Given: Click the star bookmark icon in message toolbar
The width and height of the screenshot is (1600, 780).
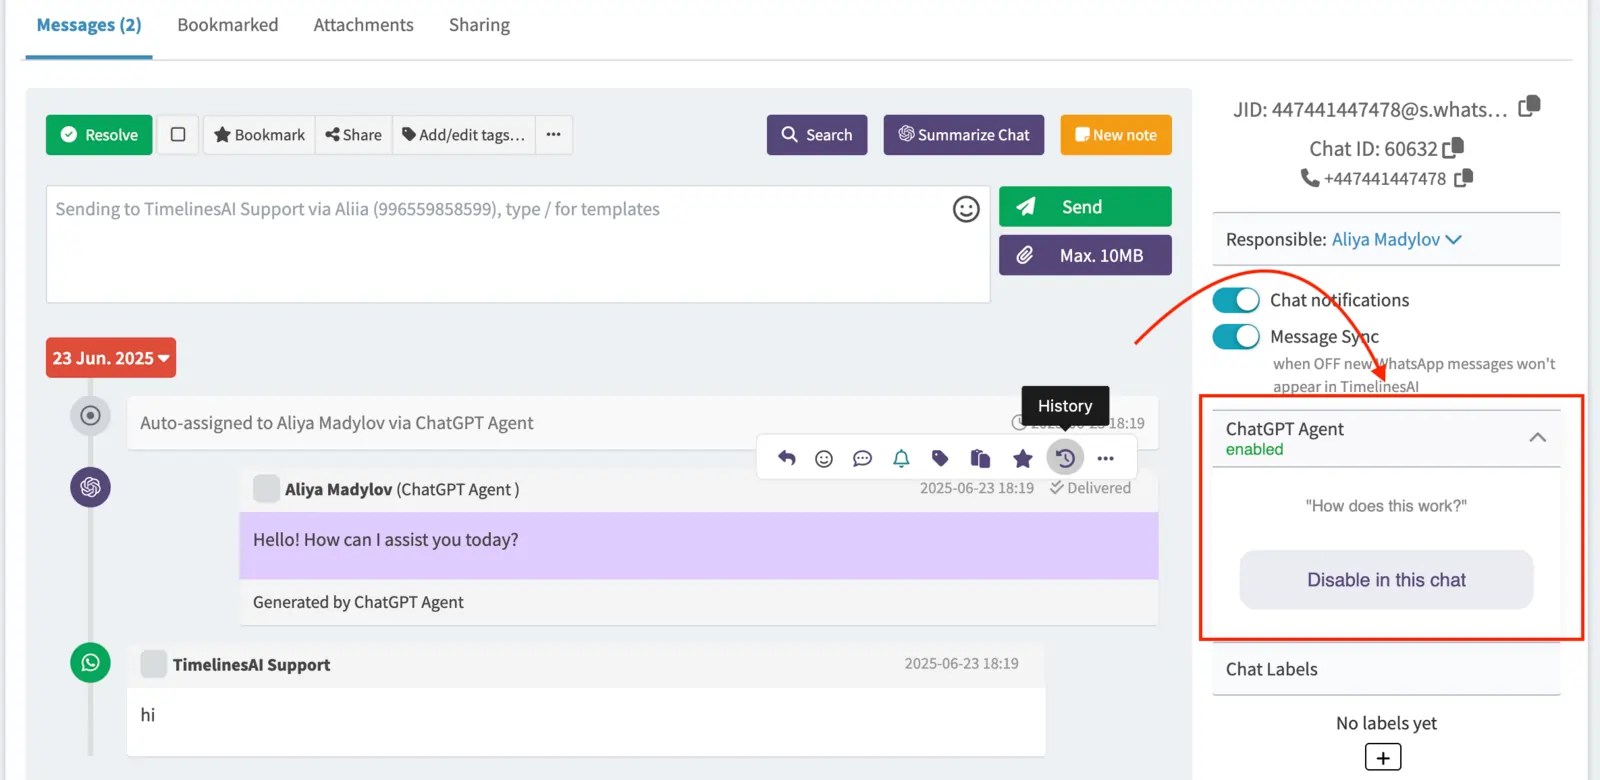Looking at the screenshot, I should point(1022,458).
